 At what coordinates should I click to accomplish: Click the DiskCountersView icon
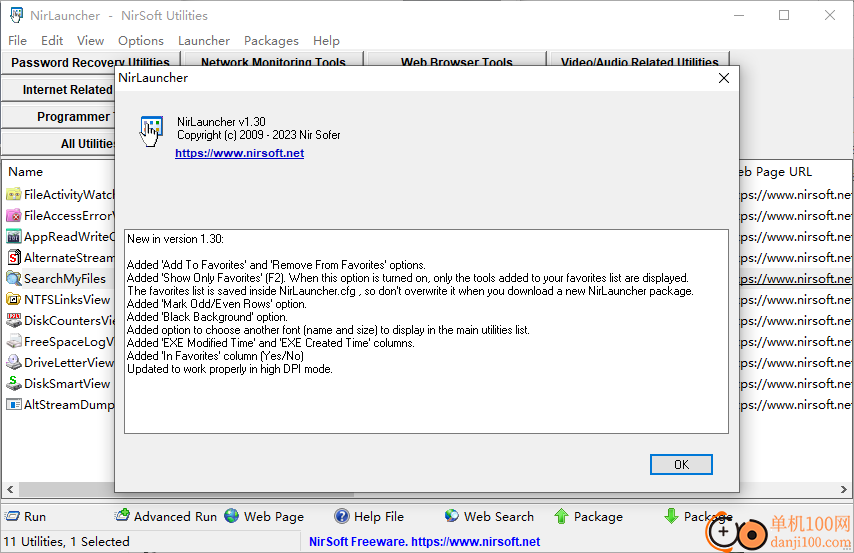coord(14,320)
